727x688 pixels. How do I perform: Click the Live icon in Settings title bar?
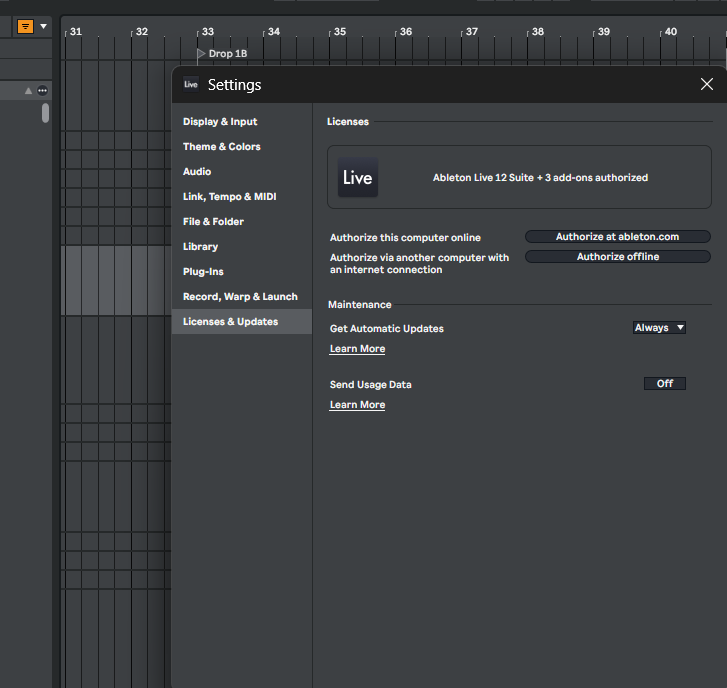click(191, 84)
